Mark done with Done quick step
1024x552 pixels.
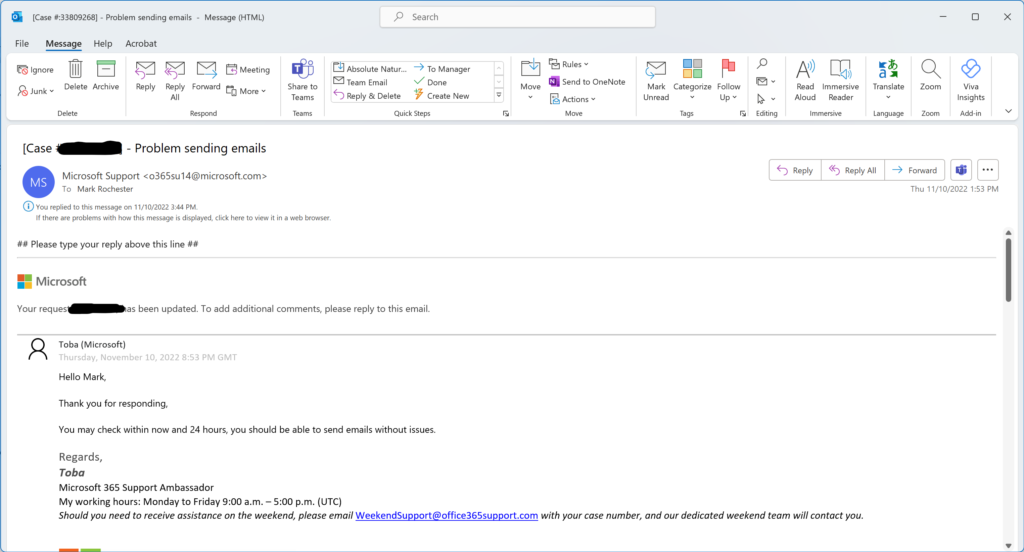(430, 82)
